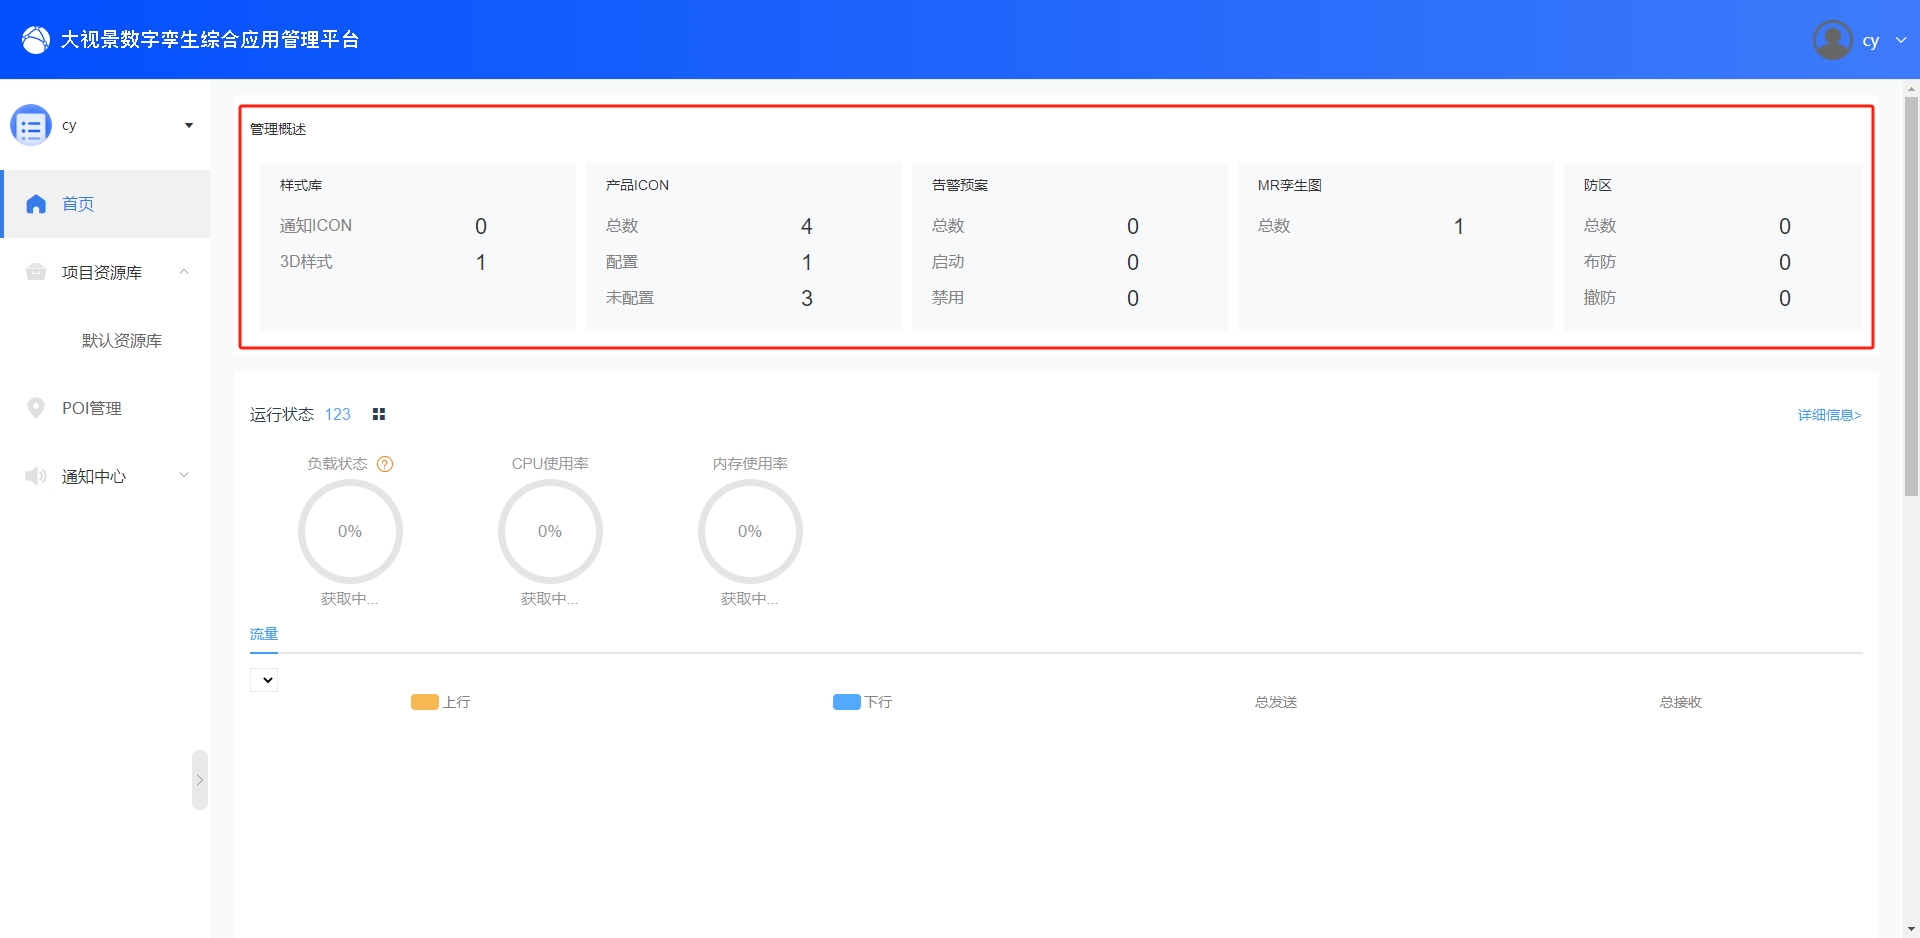Screen dimensions: 1920x938
Task: Click the POI管理 location pin icon
Action: [x=36, y=408]
